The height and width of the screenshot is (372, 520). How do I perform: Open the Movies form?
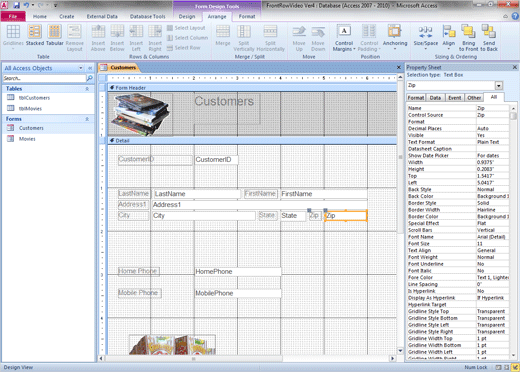[x=27, y=139]
